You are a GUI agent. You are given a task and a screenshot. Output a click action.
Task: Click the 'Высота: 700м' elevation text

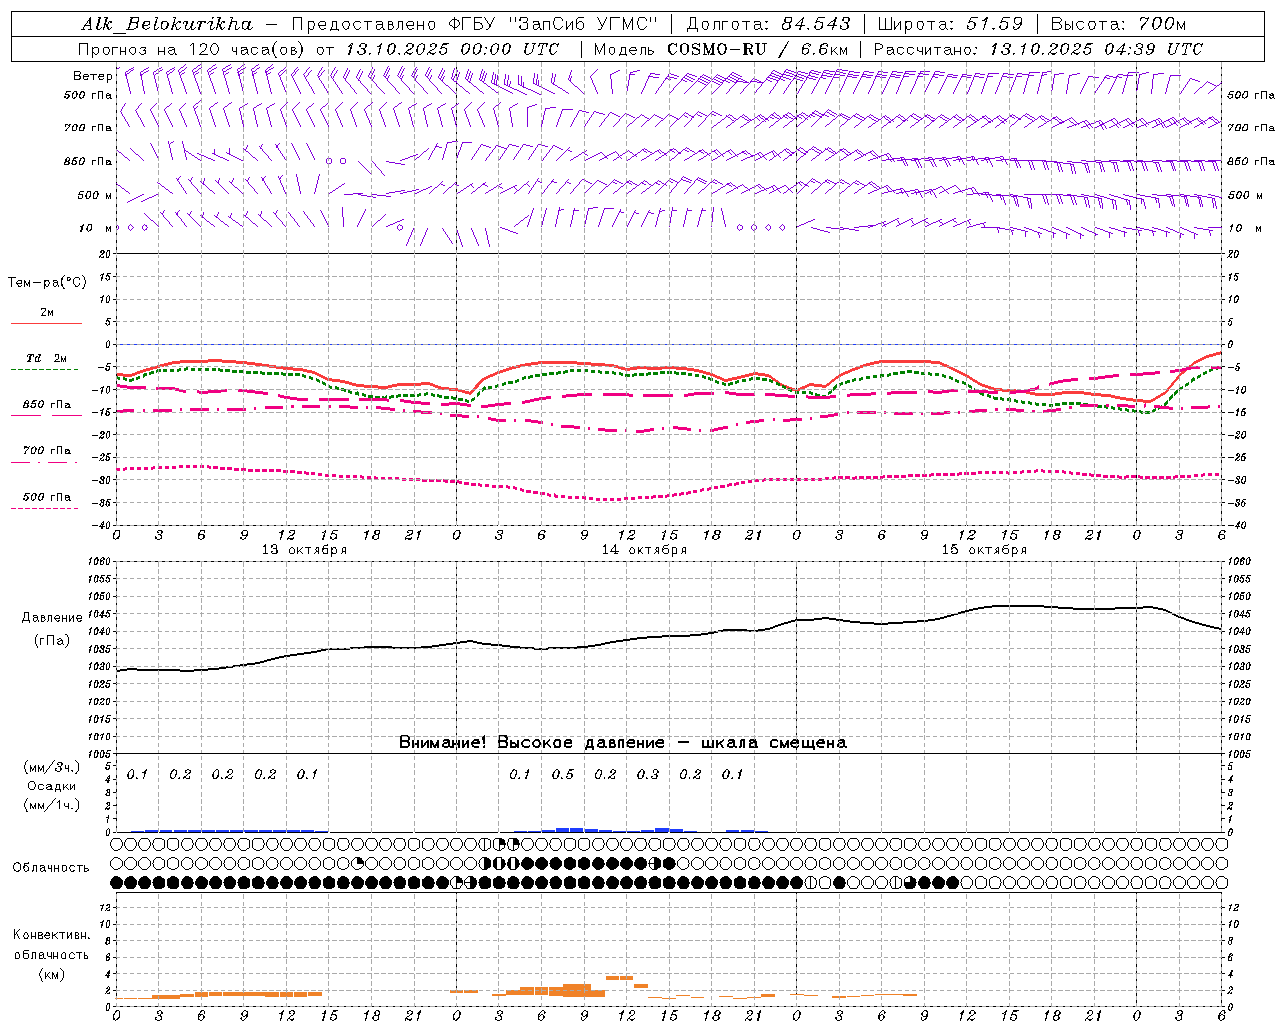tap(1118, 24)
